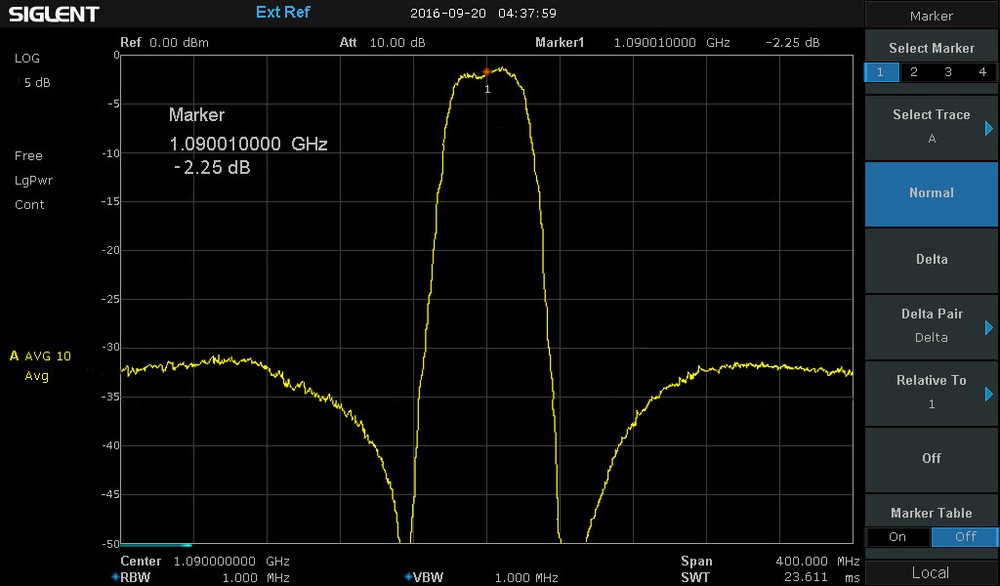Click marker 1 on the trace peak
This screenshot has width=1000, height=586.
pyautogui.click(x=486, y=72)
